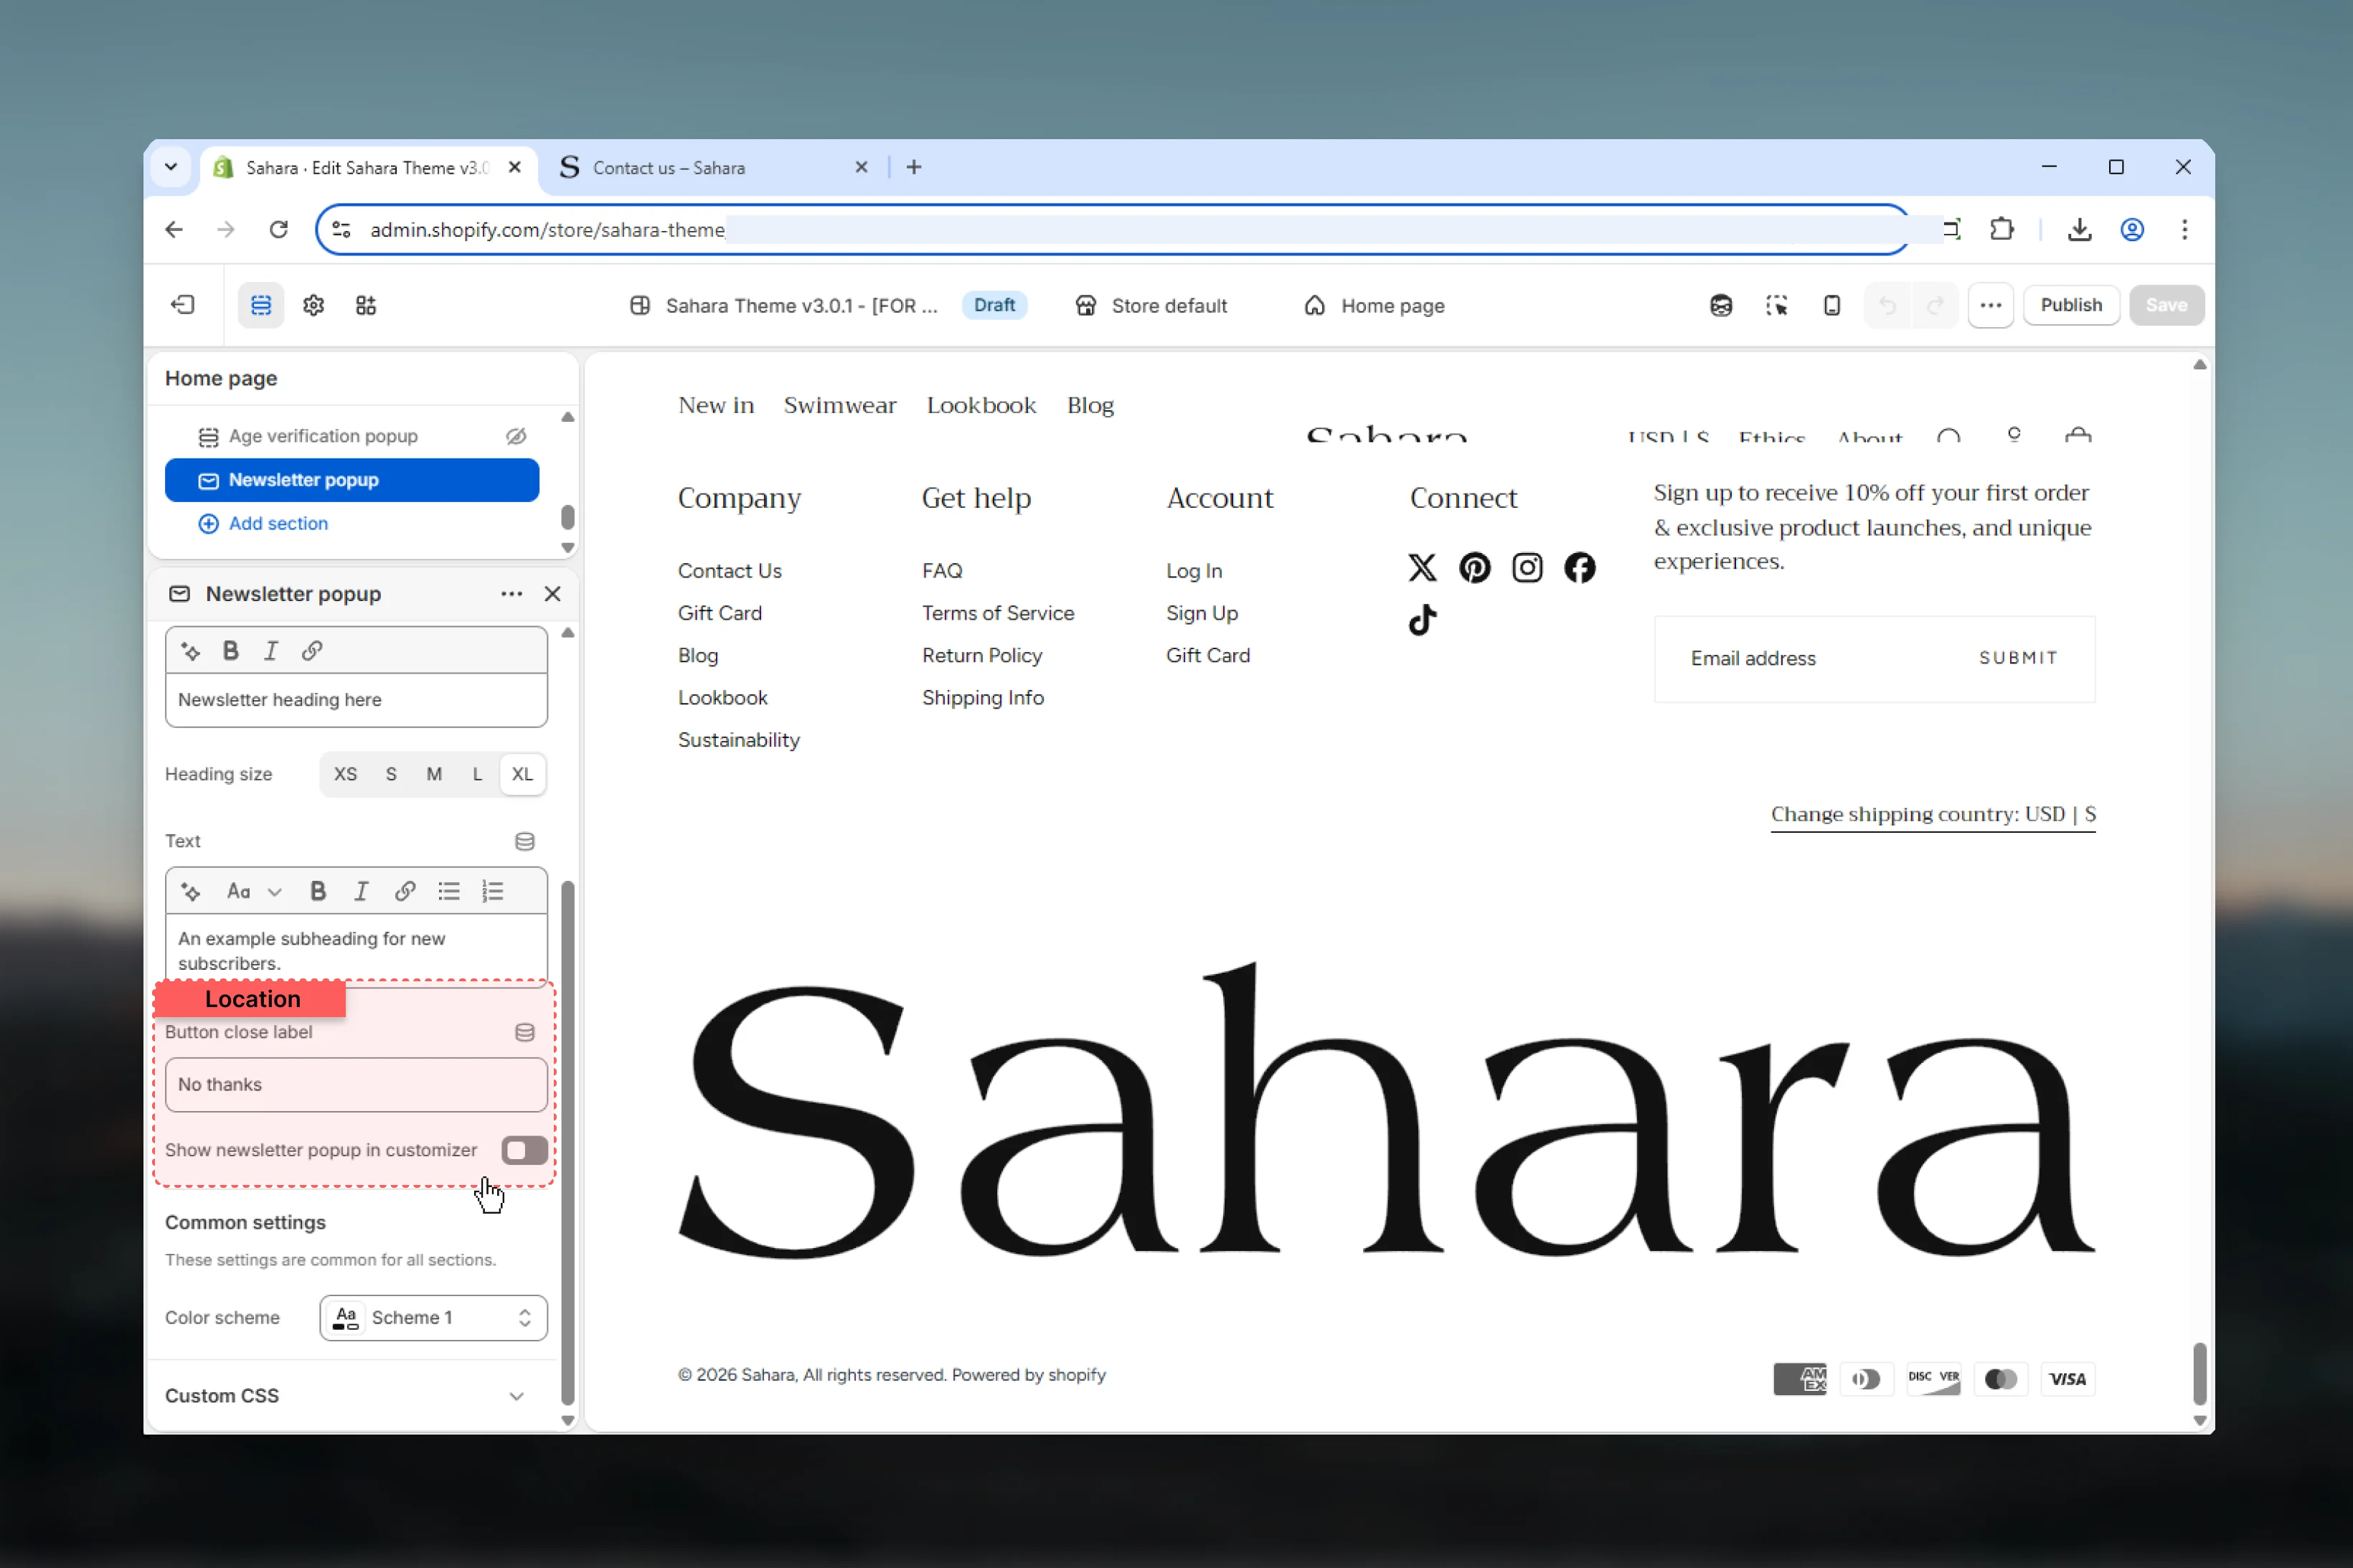Click the Publish button

pos(2070,305)
